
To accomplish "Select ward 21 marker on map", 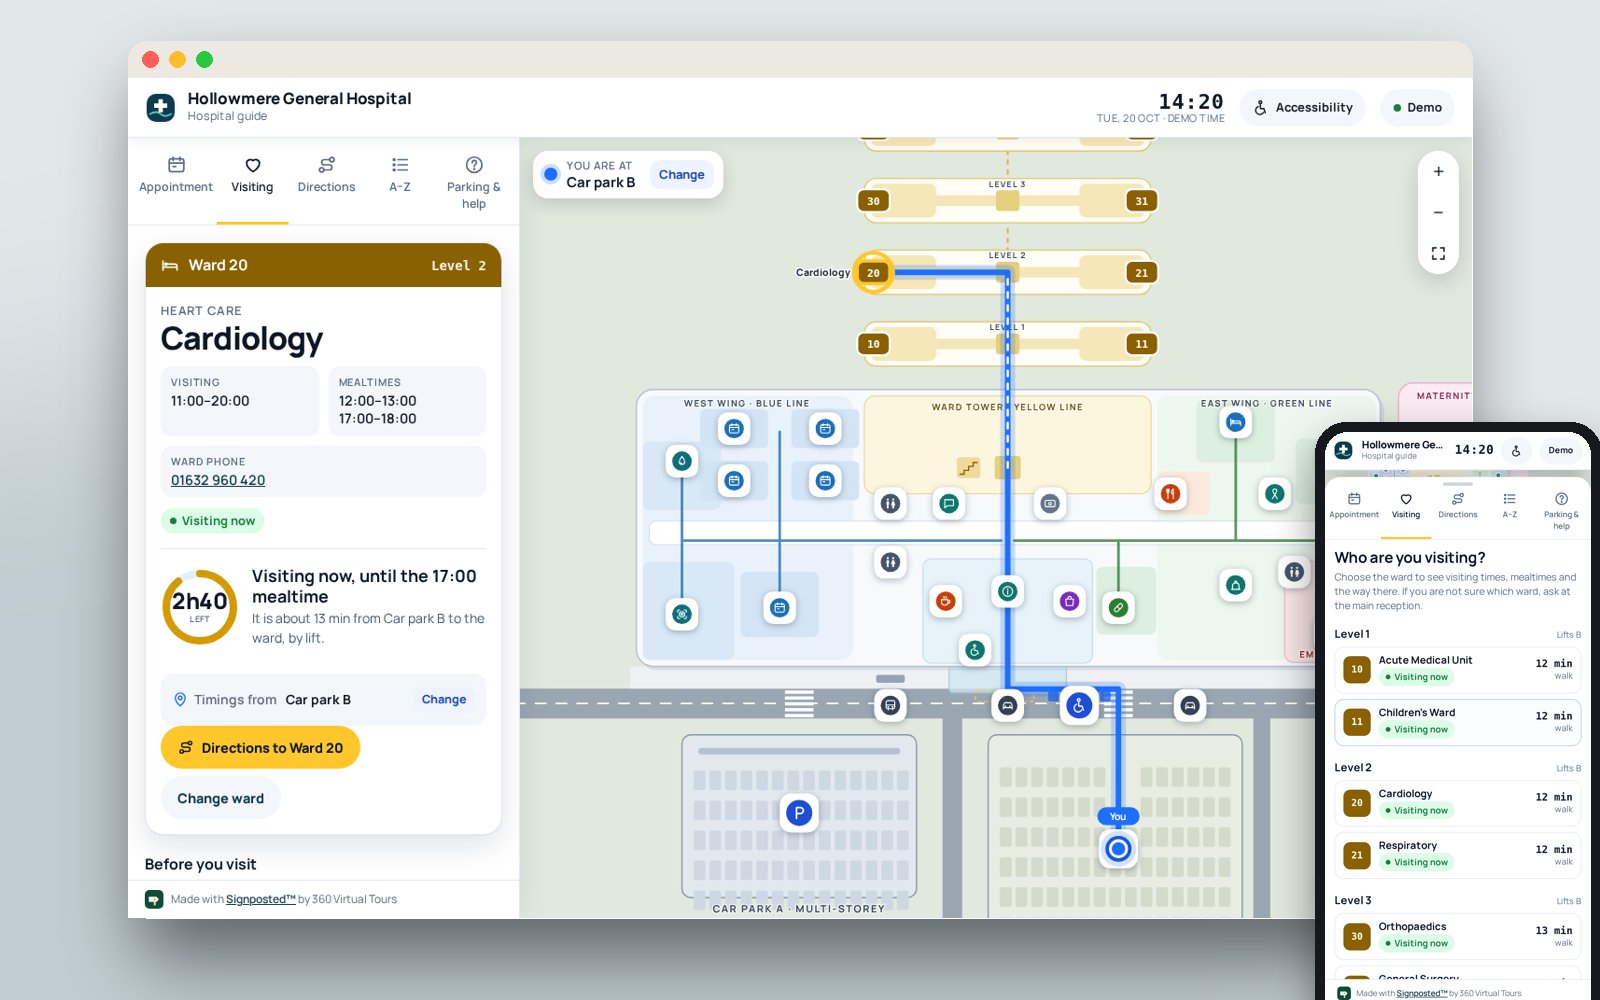I will pyautogui.click(x=1141, y=272).
